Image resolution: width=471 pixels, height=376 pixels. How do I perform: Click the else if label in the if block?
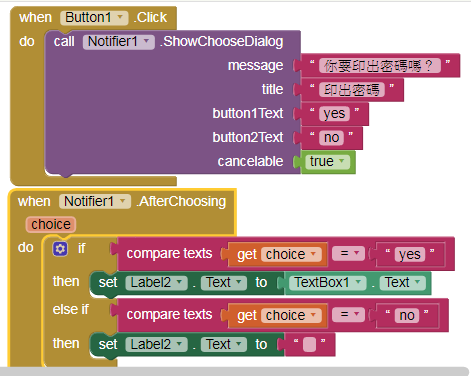coord(71,309)
